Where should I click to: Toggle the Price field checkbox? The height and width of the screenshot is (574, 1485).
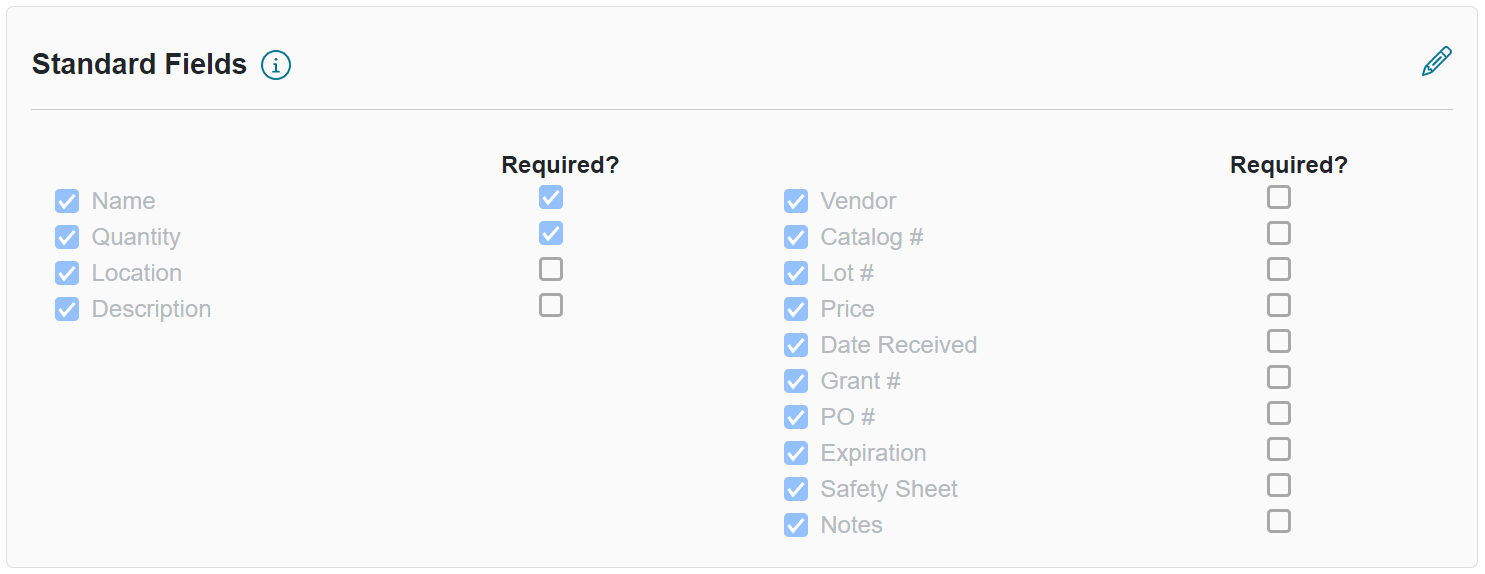pyautogui.click(x=796, y=309)
